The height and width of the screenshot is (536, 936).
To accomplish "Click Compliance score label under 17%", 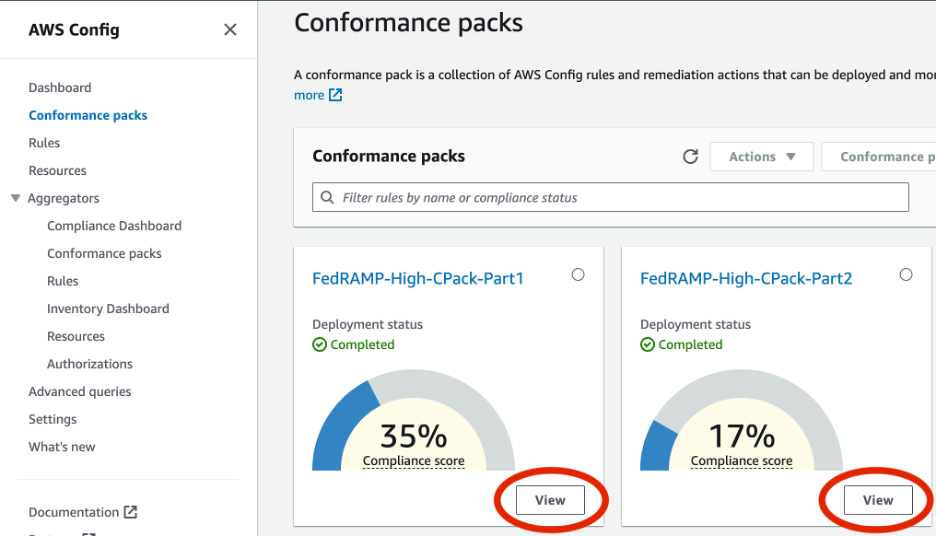I will point(741,461).
